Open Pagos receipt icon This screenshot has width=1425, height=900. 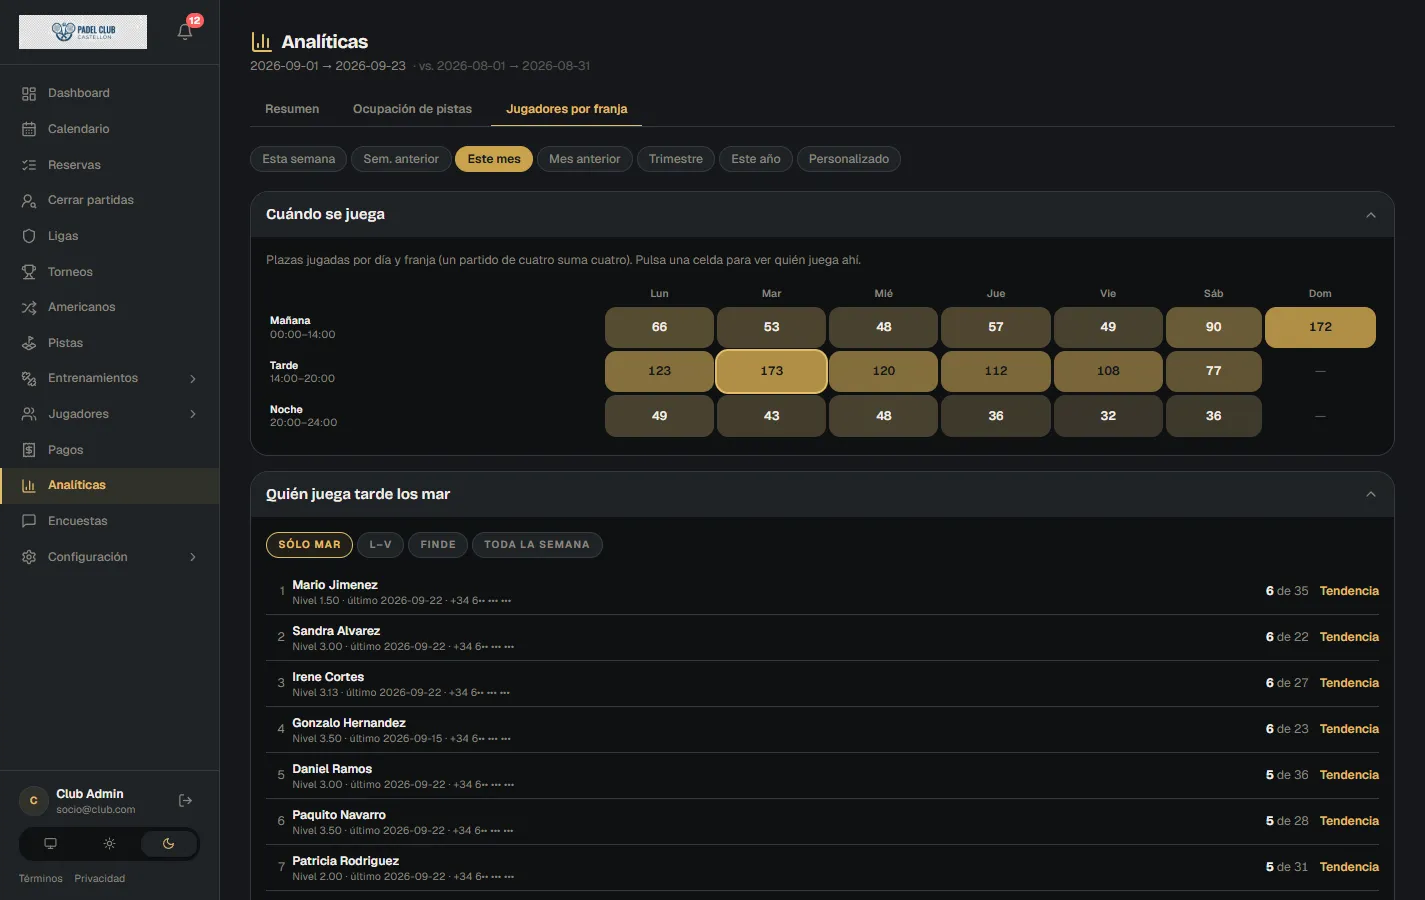pos(29,450)
